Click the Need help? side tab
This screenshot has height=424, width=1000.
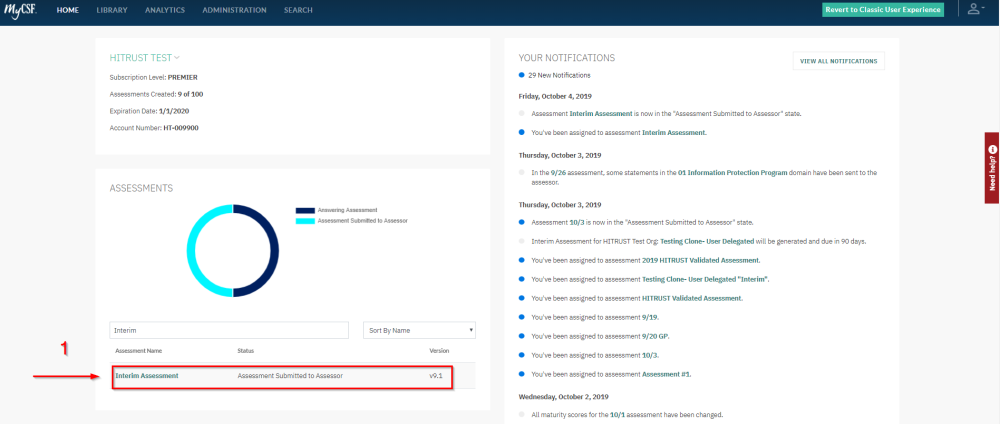pyautogui.click(x=992, y=168)
